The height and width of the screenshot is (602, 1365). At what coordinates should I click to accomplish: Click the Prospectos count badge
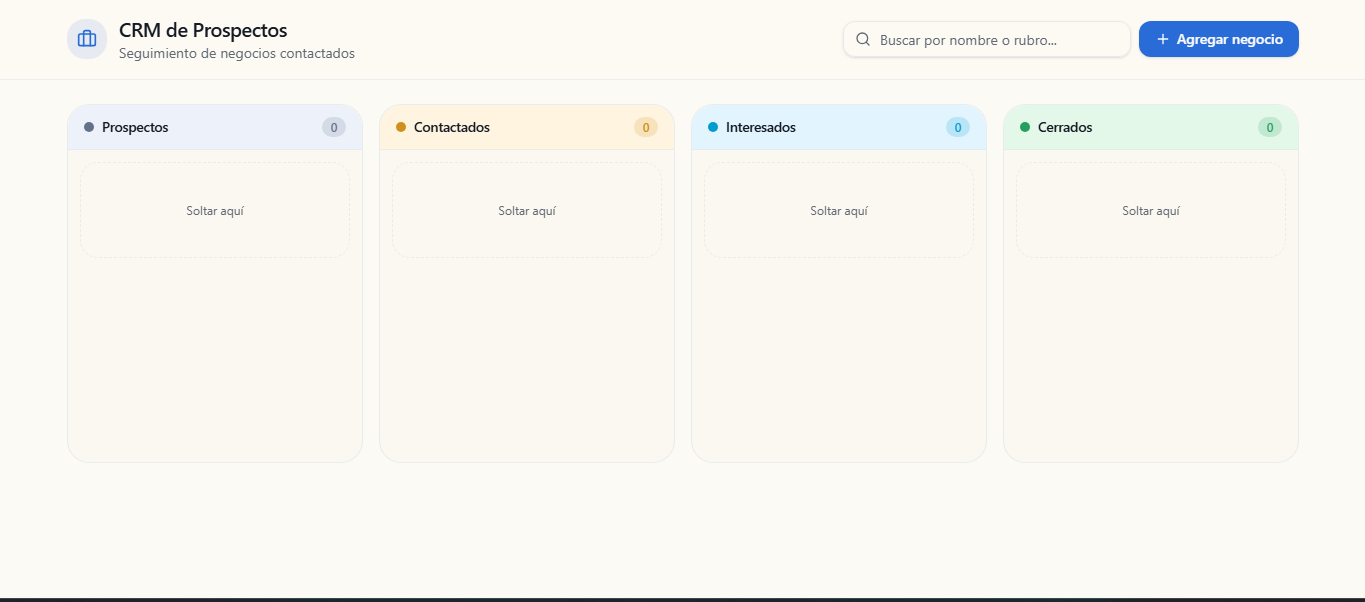[334, 127]
